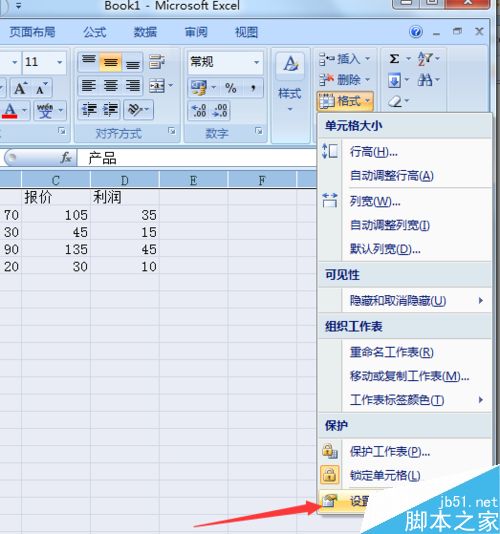Apply comma style

(253, 88)
